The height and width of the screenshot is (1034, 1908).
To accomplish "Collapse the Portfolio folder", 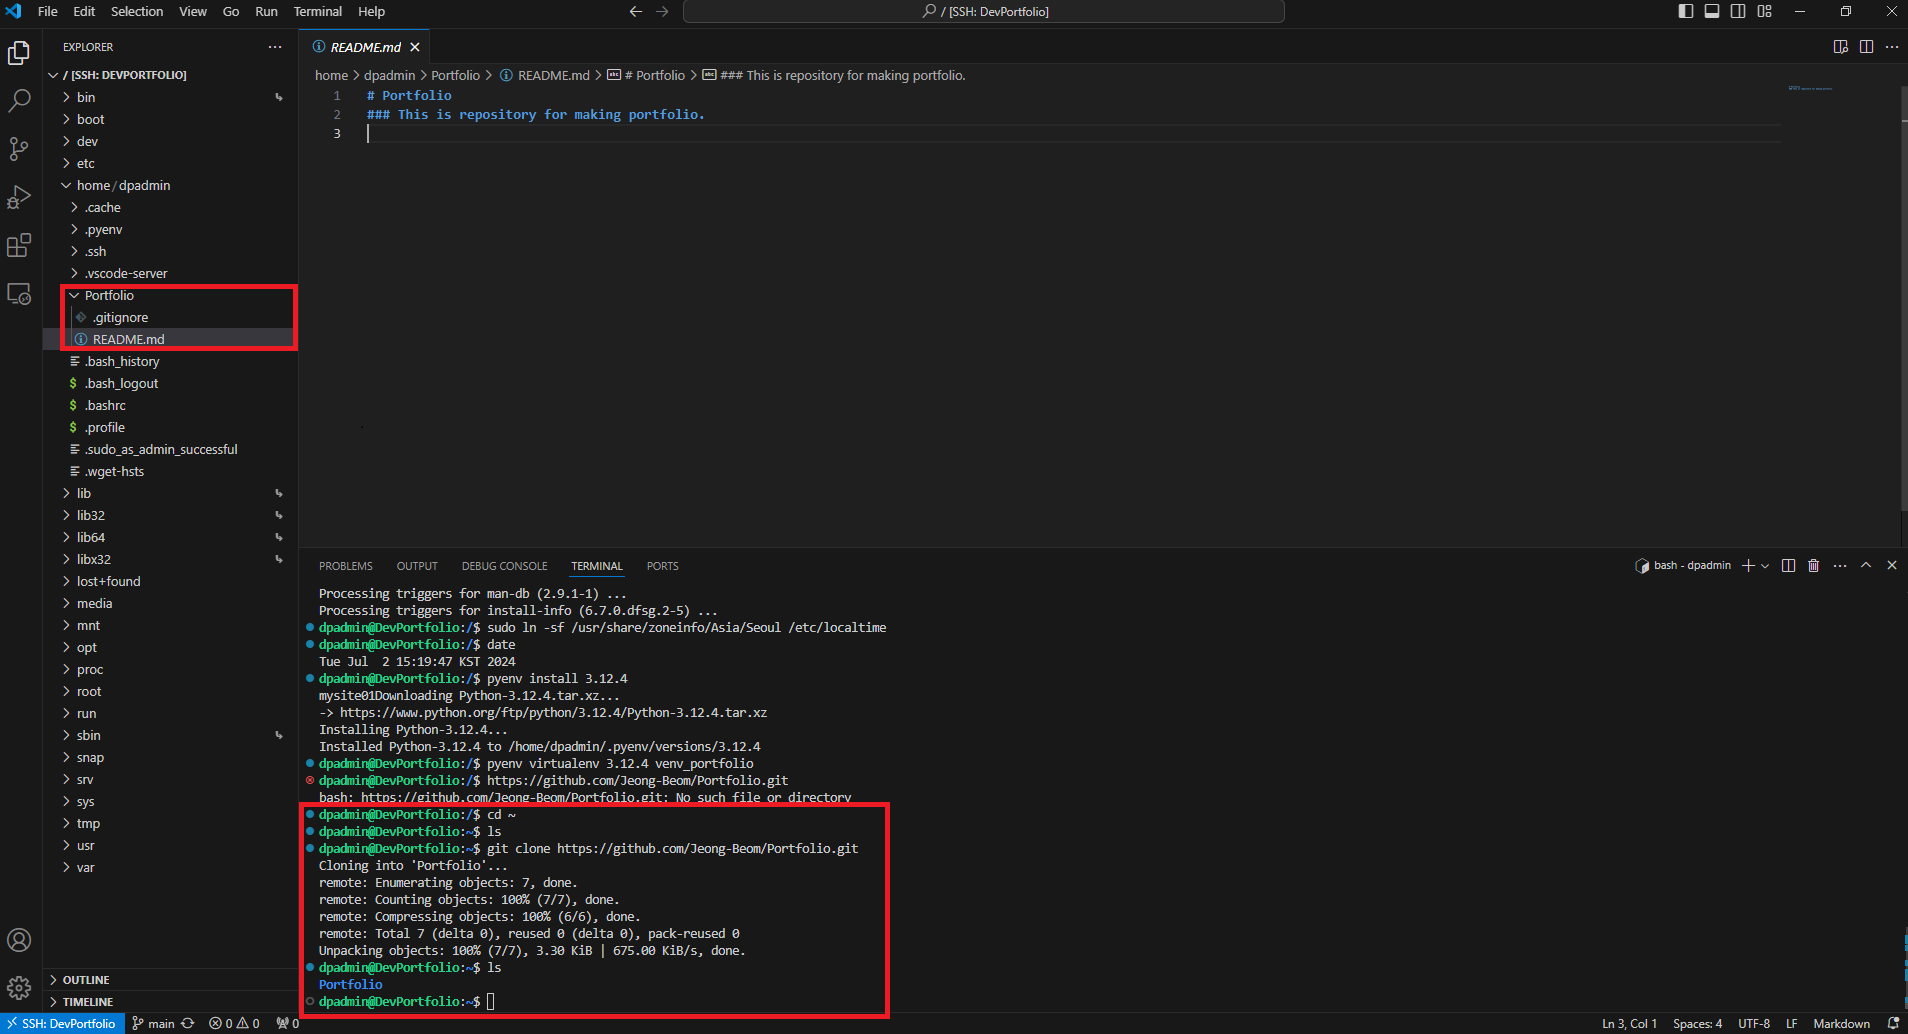I will pos(170,295).
